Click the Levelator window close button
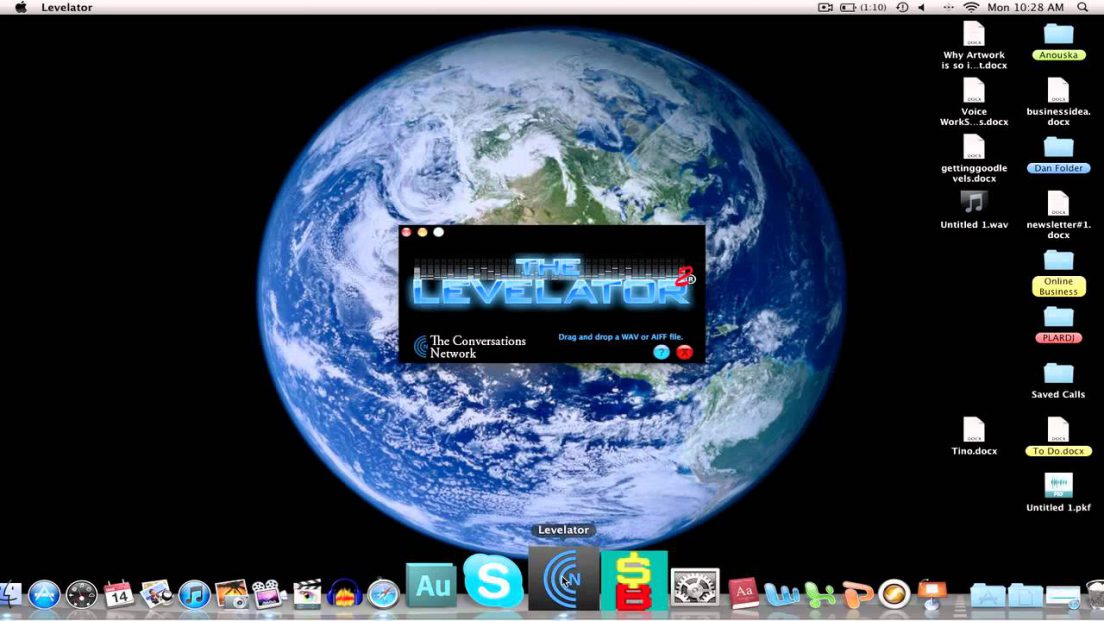The height and width of the screenshot is (621, 1104). 406,232
